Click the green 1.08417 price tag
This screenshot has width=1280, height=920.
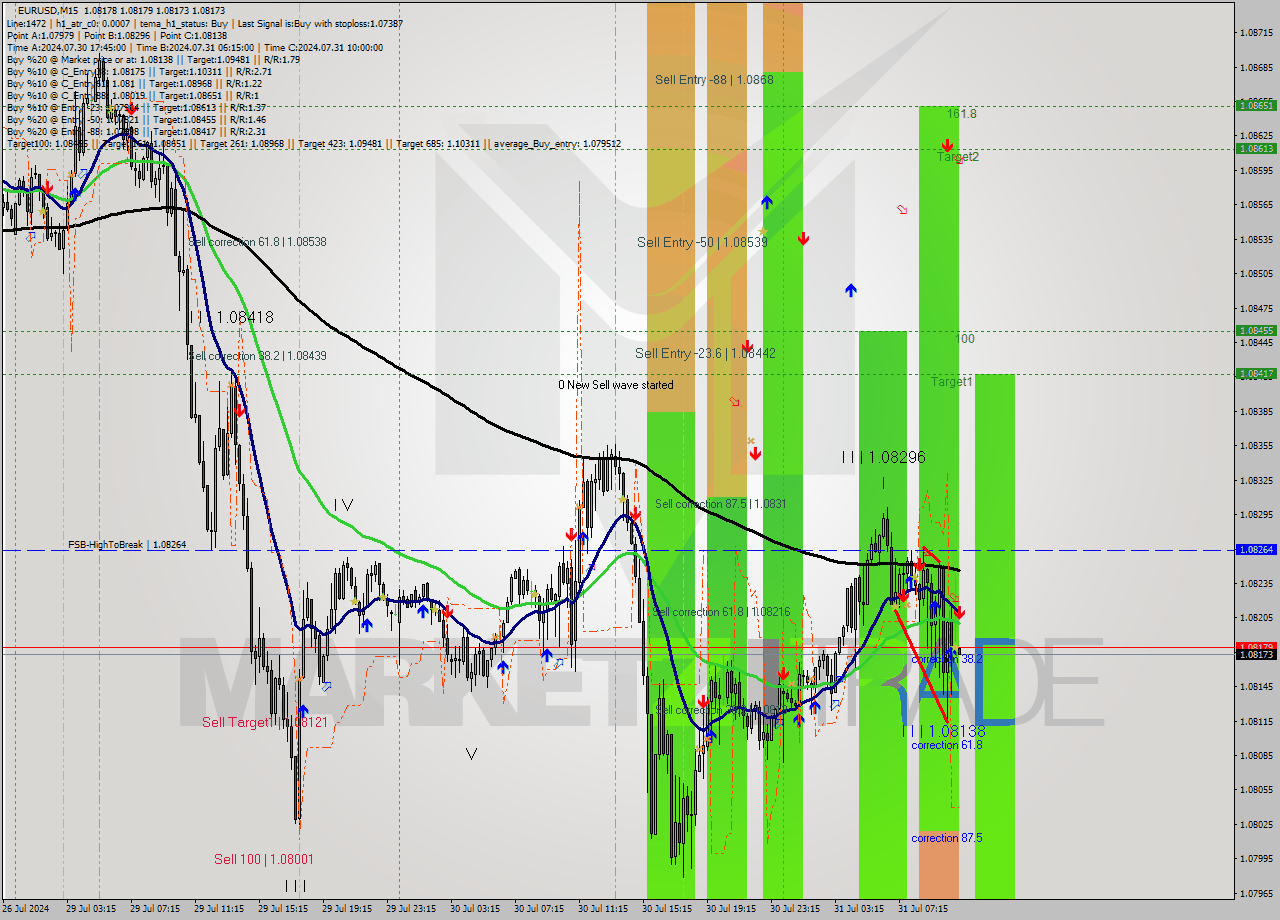(1256, 373)
